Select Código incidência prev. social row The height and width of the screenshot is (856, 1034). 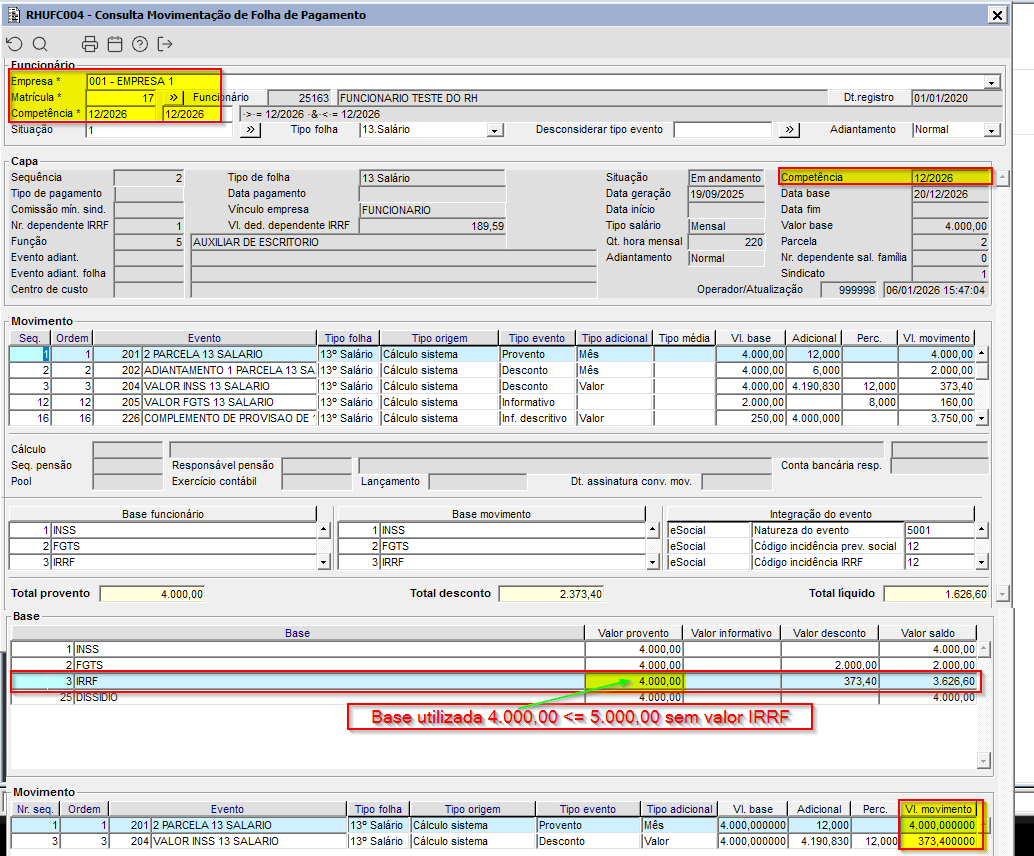(x=821, y=546)
